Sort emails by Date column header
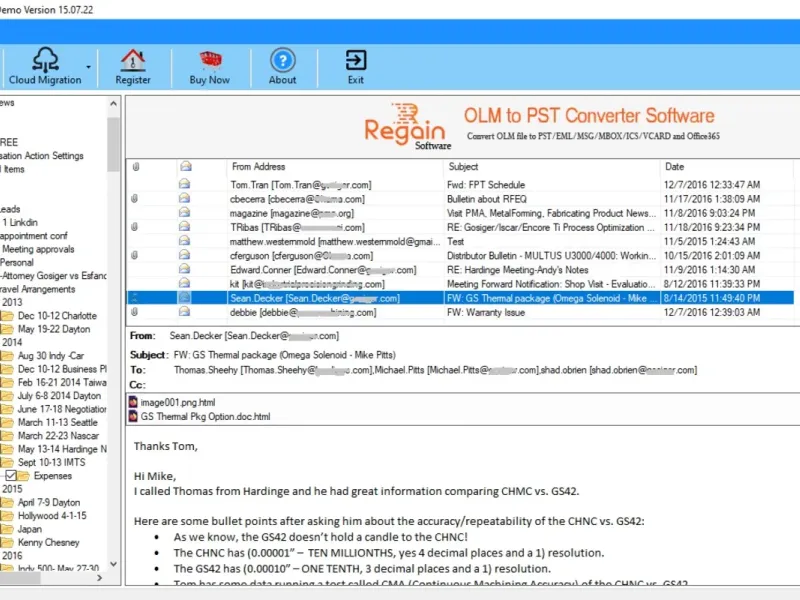The width and height of the screenshot is (800, 600). pos(674,166)
